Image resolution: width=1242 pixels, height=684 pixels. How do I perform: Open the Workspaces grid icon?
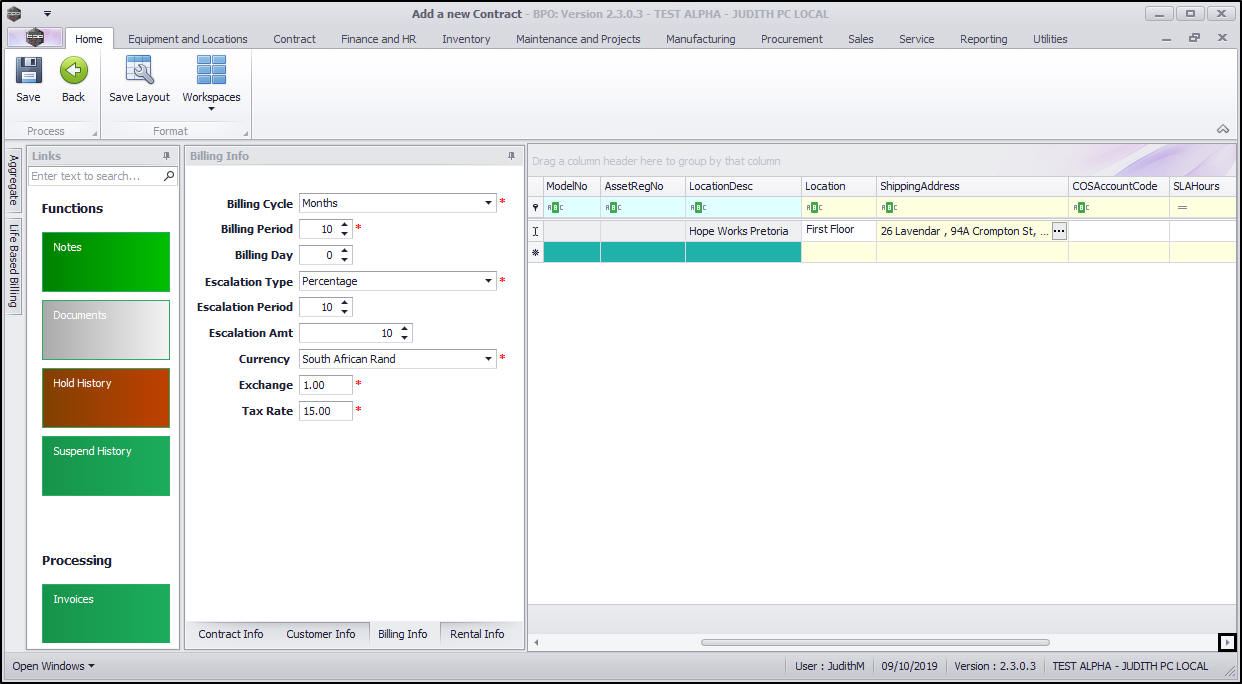tap(211, 70)
